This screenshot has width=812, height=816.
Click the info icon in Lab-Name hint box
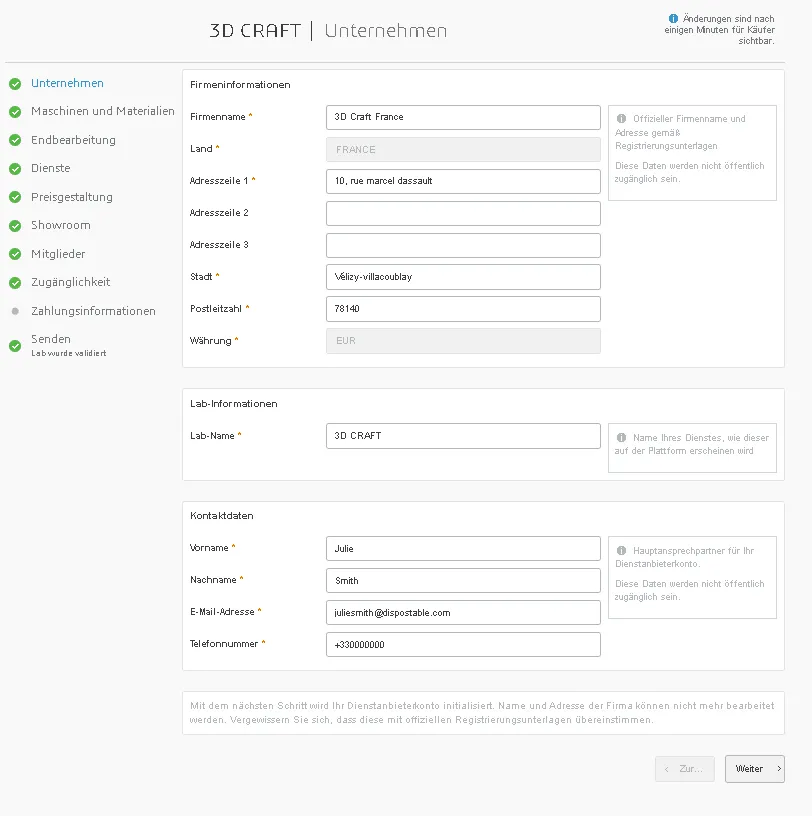pos(621,438)
